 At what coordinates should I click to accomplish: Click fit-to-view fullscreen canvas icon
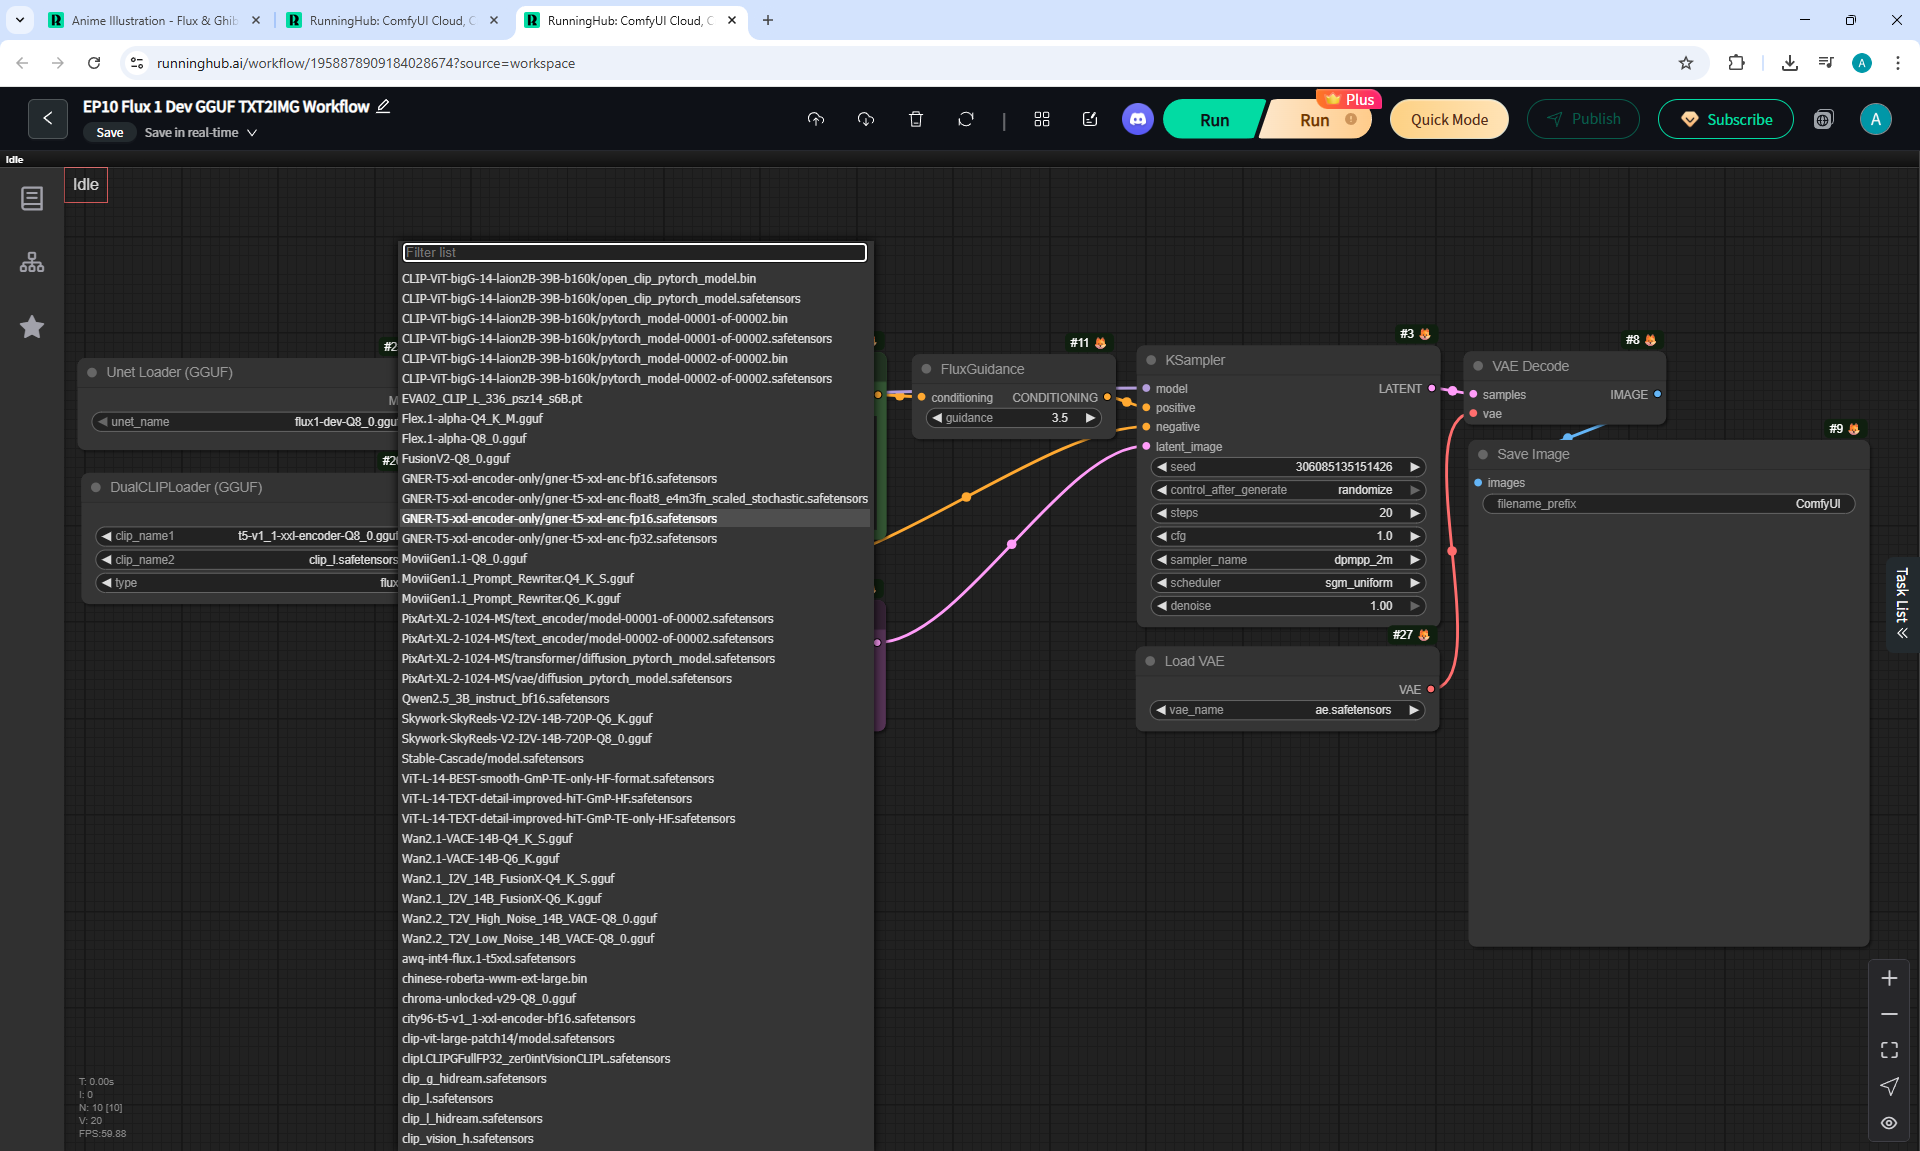click(x=1889, y=1050)
